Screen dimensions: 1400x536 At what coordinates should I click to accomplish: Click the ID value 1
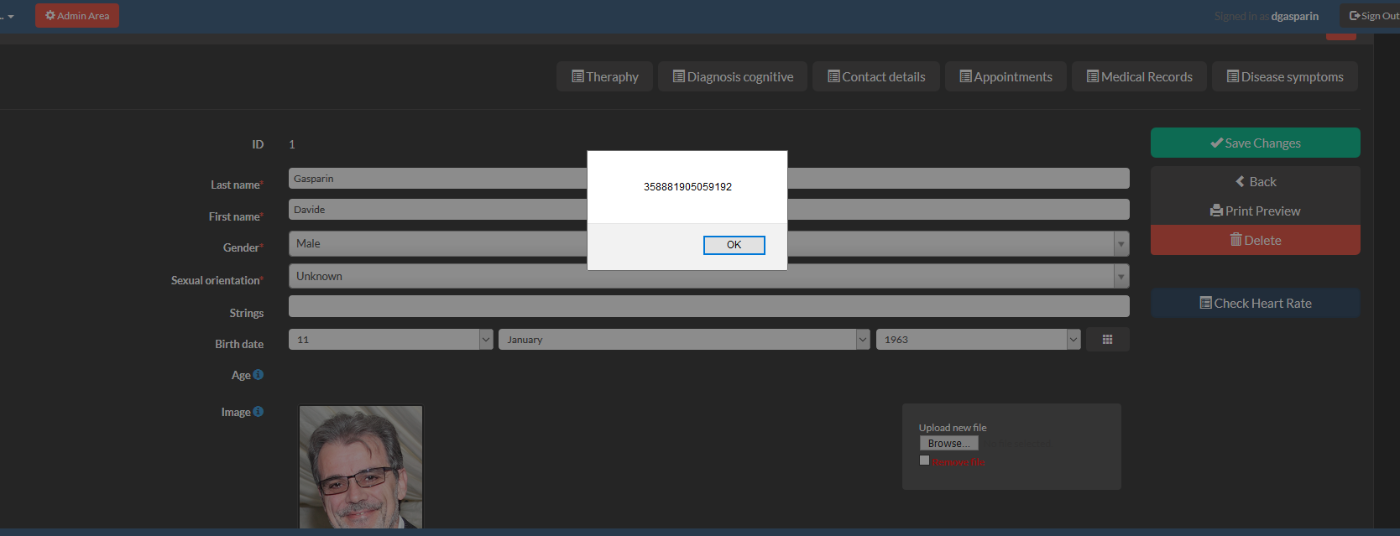pos(292,144)
